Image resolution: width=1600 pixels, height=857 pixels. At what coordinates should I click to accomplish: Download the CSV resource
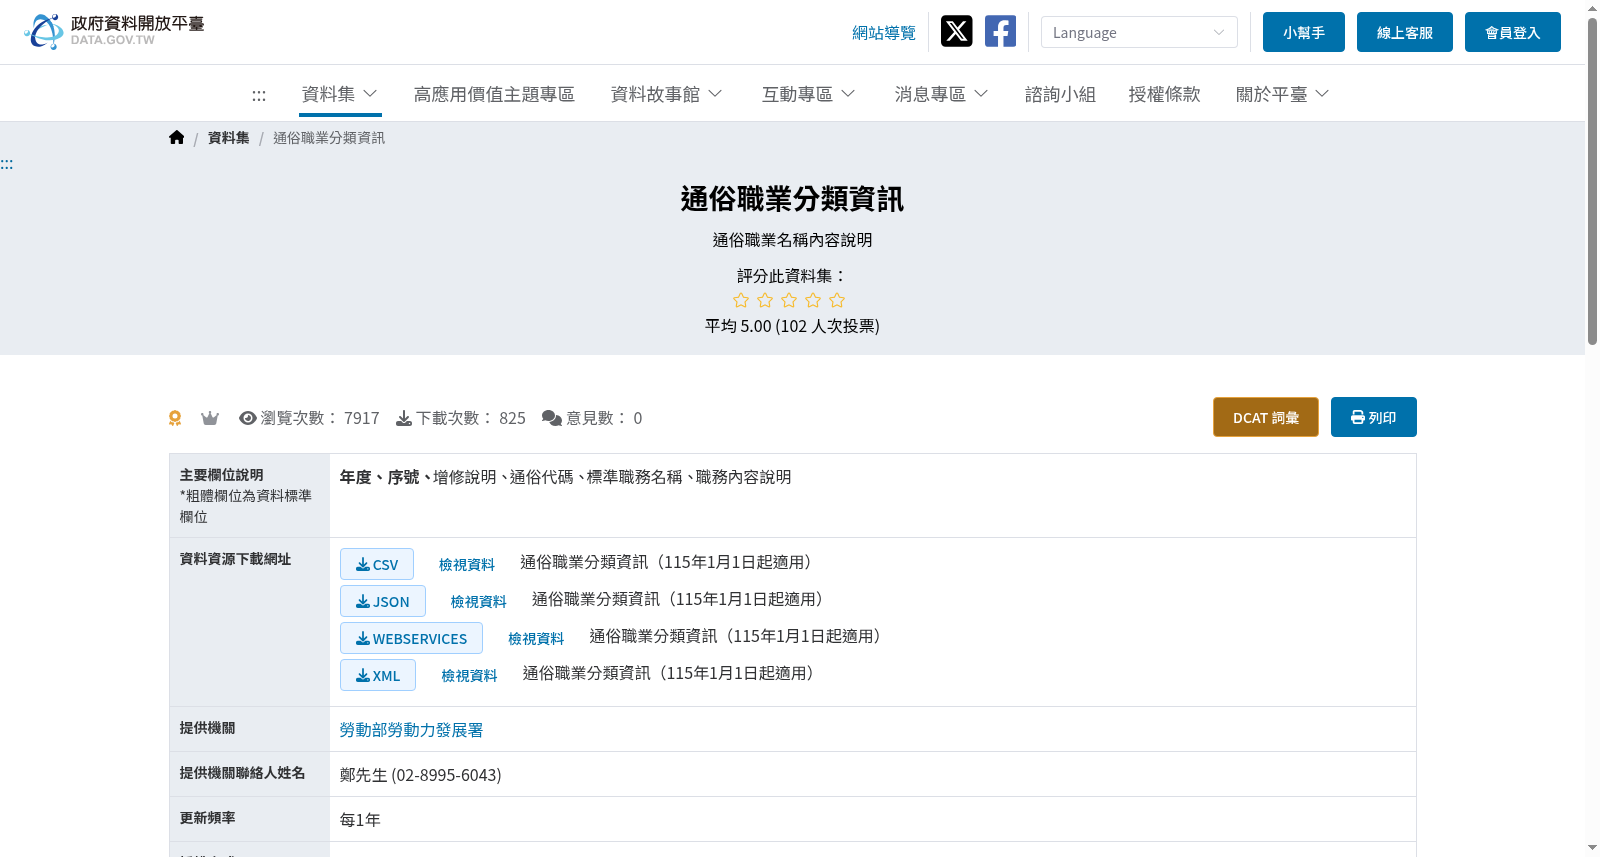click(377, 564)
